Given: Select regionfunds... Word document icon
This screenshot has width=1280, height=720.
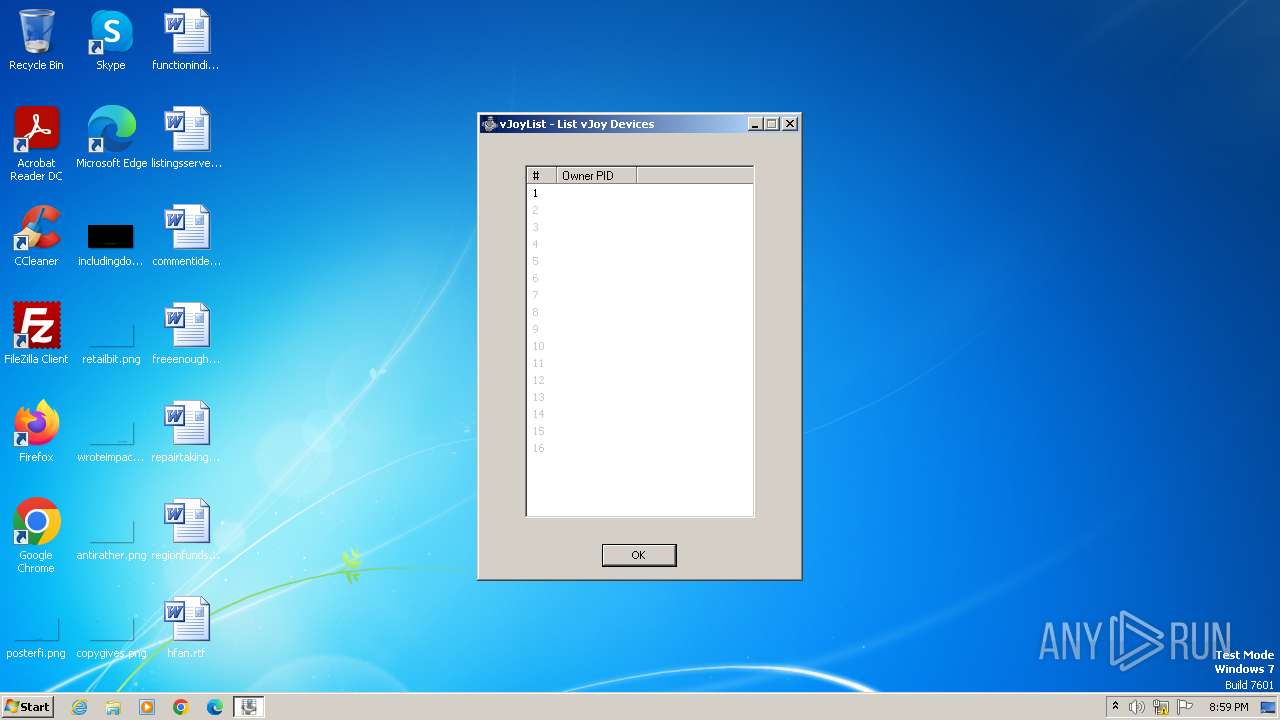Looking at the screenshot, I should point(186,530).
